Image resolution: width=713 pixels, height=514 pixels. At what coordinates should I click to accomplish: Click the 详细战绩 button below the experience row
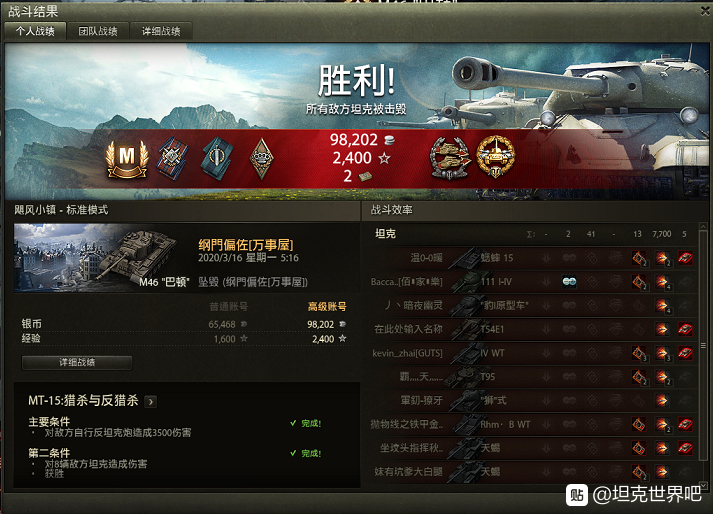pyautogui.click(x=77, y=363)
